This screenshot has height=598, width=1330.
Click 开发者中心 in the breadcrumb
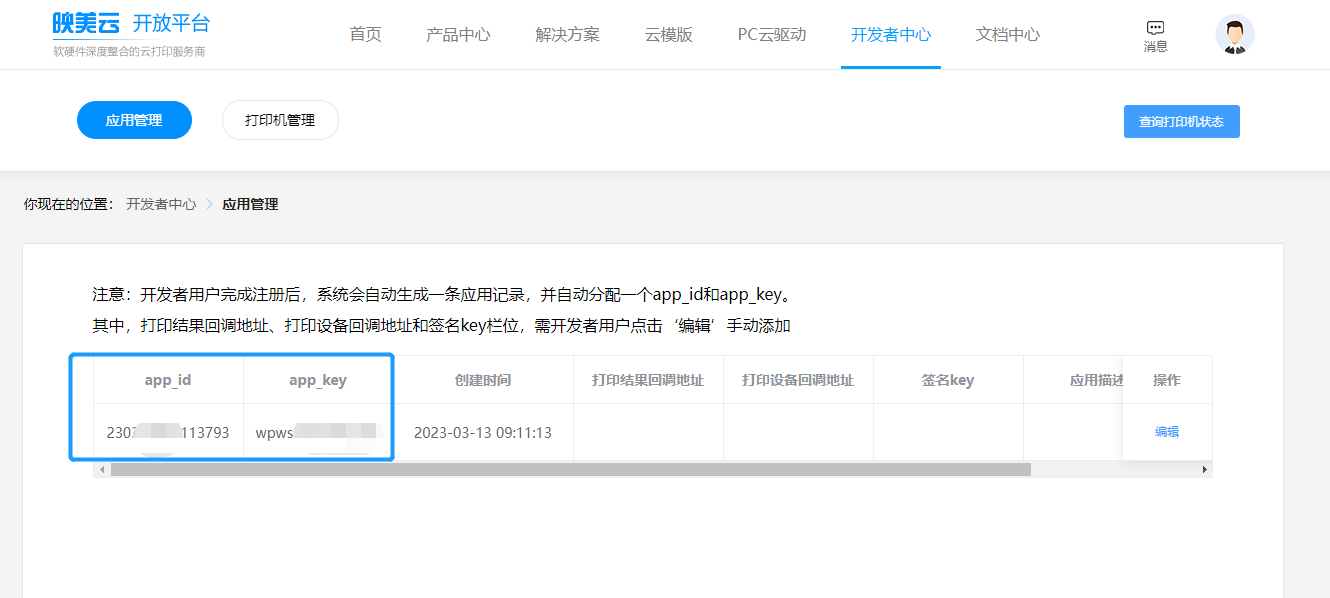pos(161,204)
